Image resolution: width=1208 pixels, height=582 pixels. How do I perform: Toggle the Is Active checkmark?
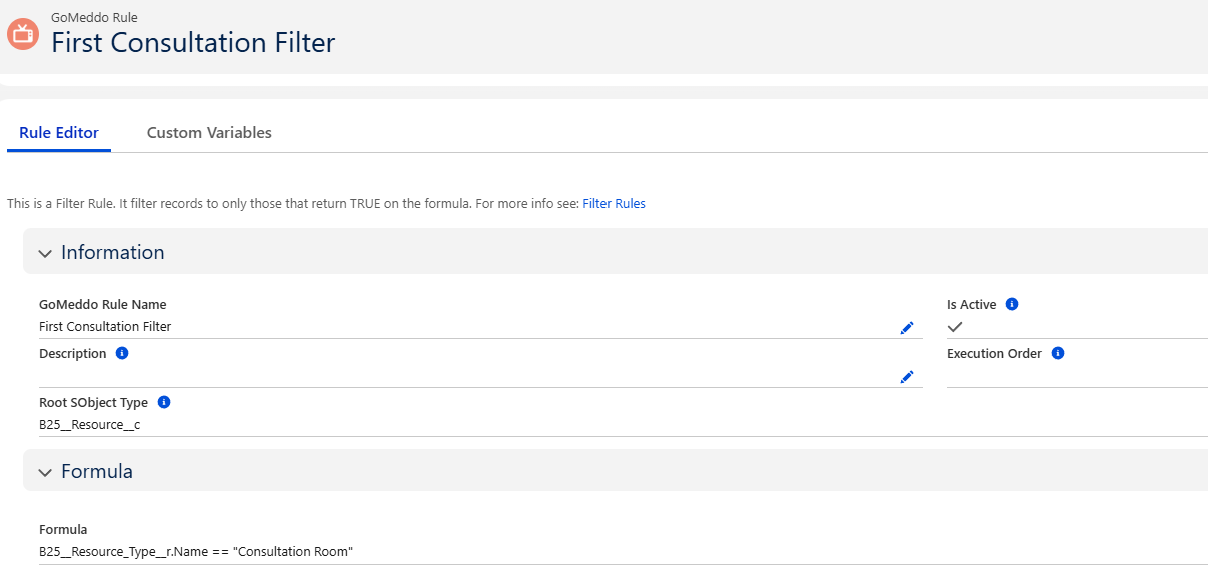click(x=955, y=327)
